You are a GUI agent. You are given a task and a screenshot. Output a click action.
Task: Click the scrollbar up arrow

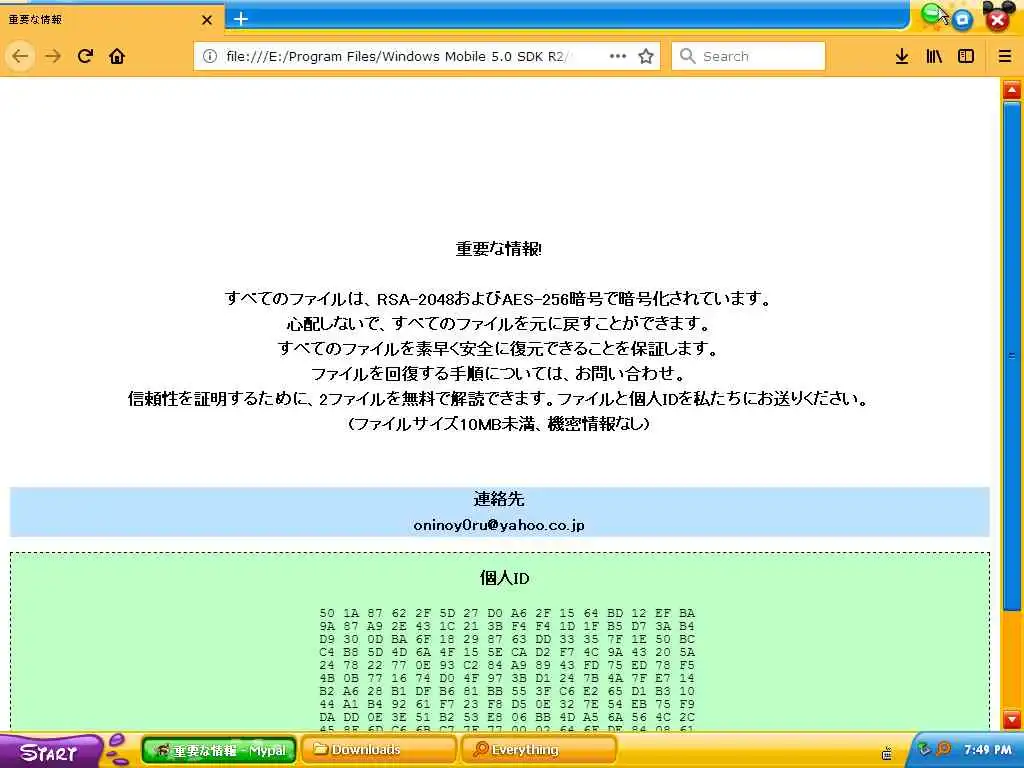tap(1012, 90)
